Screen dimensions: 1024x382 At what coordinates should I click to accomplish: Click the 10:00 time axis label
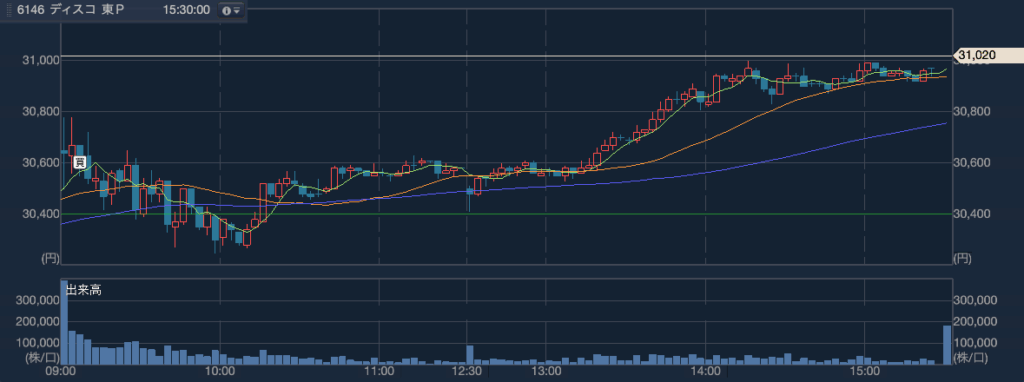[x=220, y=372]
